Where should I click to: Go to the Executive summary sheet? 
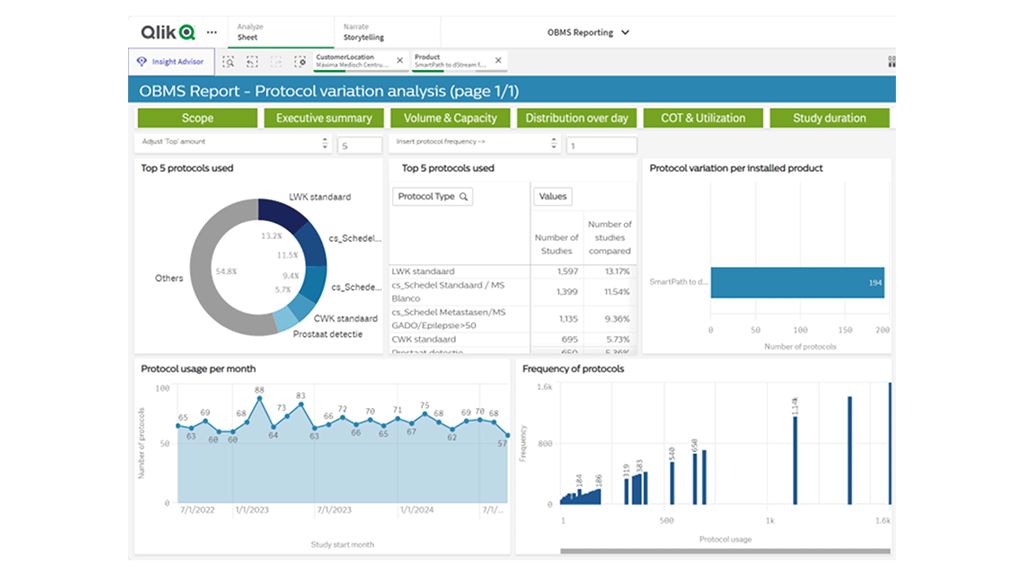coord(324,118)
